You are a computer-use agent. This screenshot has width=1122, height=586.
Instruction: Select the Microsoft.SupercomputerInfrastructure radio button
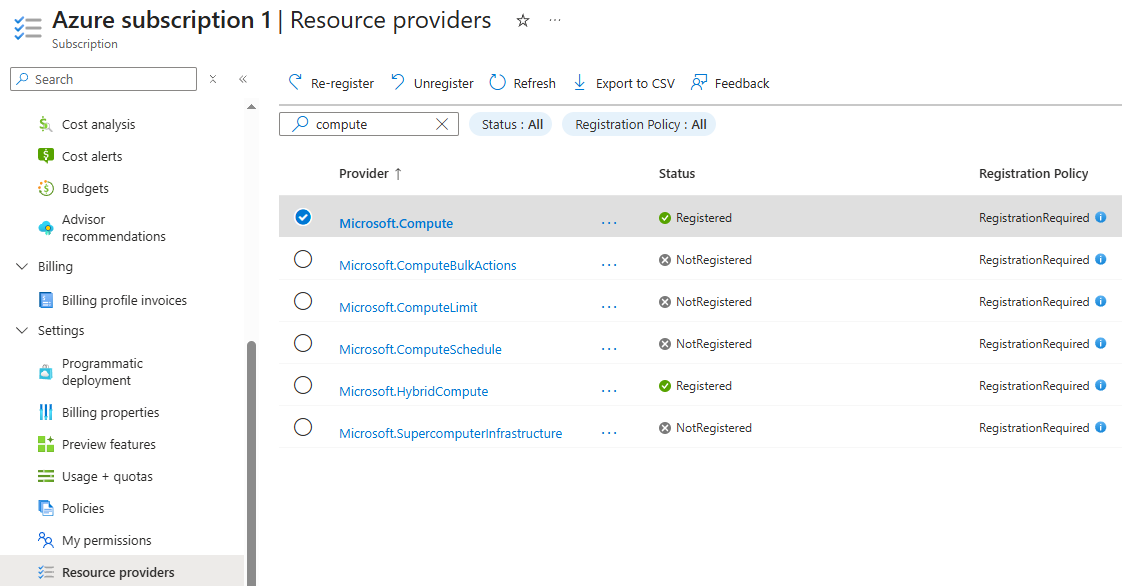[x=303, y=427]
